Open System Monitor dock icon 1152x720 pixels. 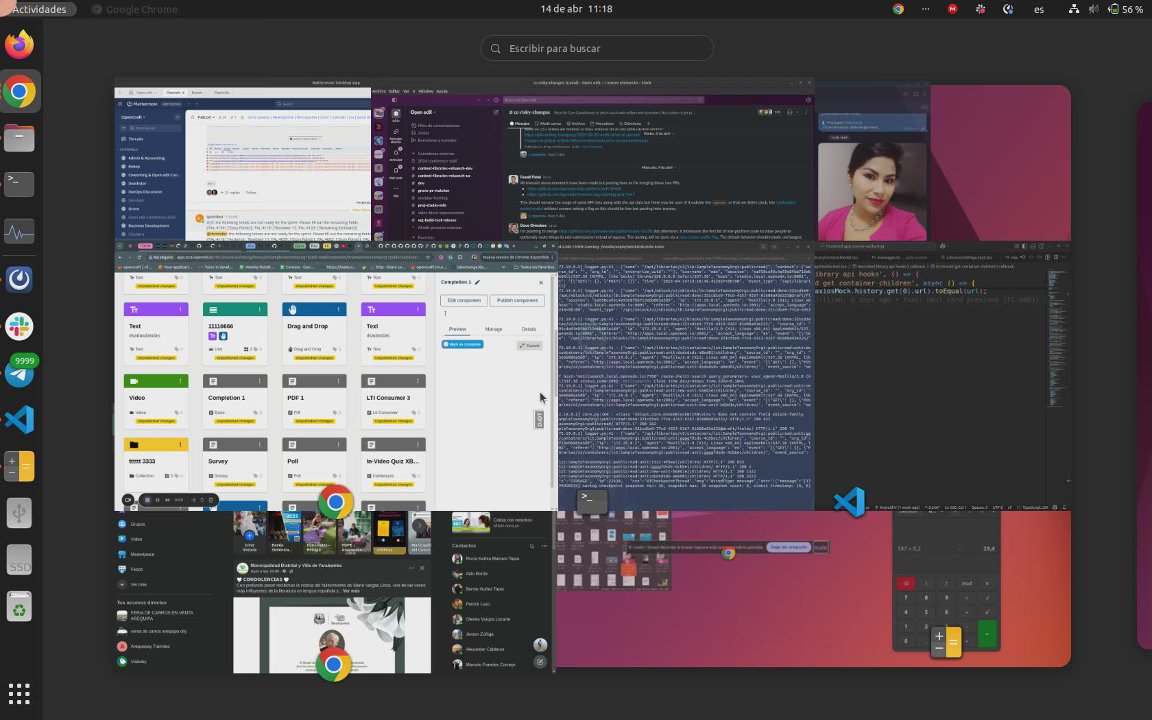(x=19, y=232)
